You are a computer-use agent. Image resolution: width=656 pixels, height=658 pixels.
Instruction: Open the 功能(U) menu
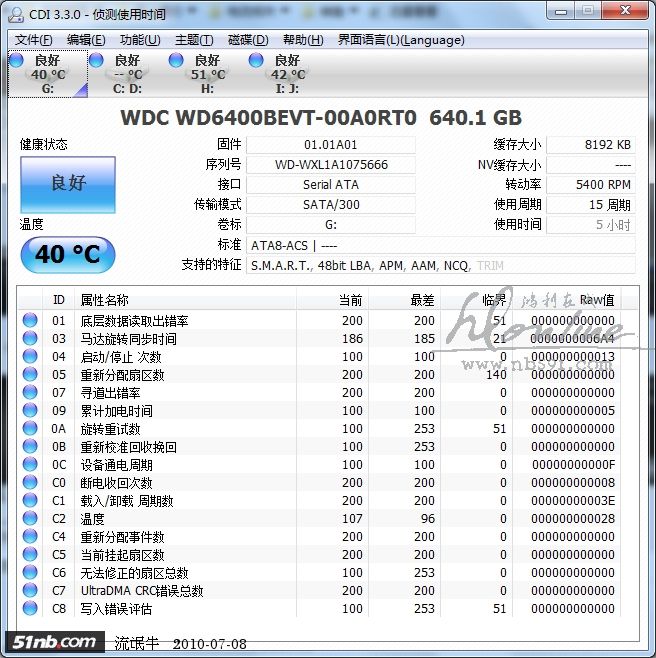(x=140, y=40)
